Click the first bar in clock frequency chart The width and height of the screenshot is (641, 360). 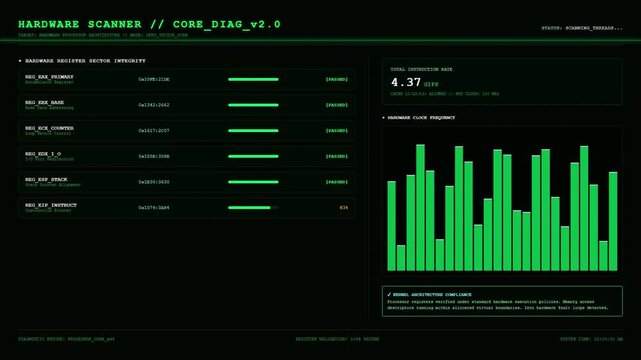click(392, 226)
